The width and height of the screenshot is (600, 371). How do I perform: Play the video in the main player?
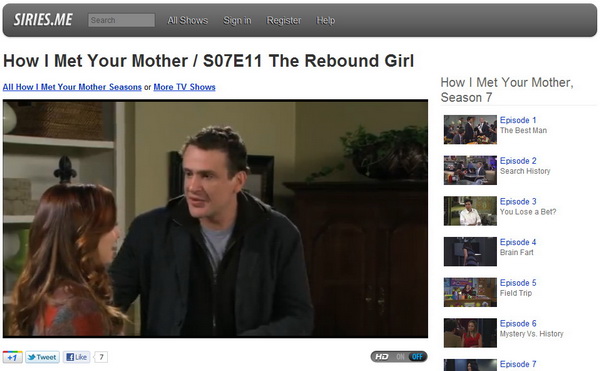coord(215,218)
